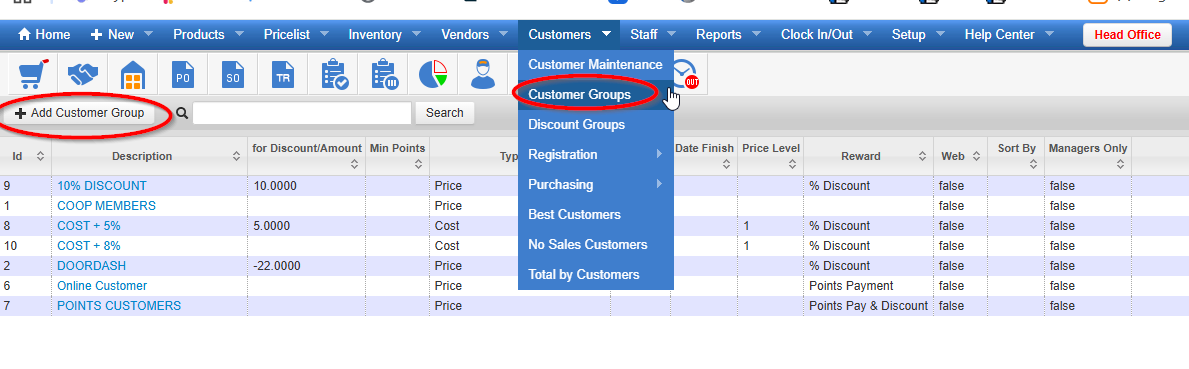Viewport: 1189px width, 369px height.
Task: Open the clipboard with checkmark icon
Action: click(334, 74)
